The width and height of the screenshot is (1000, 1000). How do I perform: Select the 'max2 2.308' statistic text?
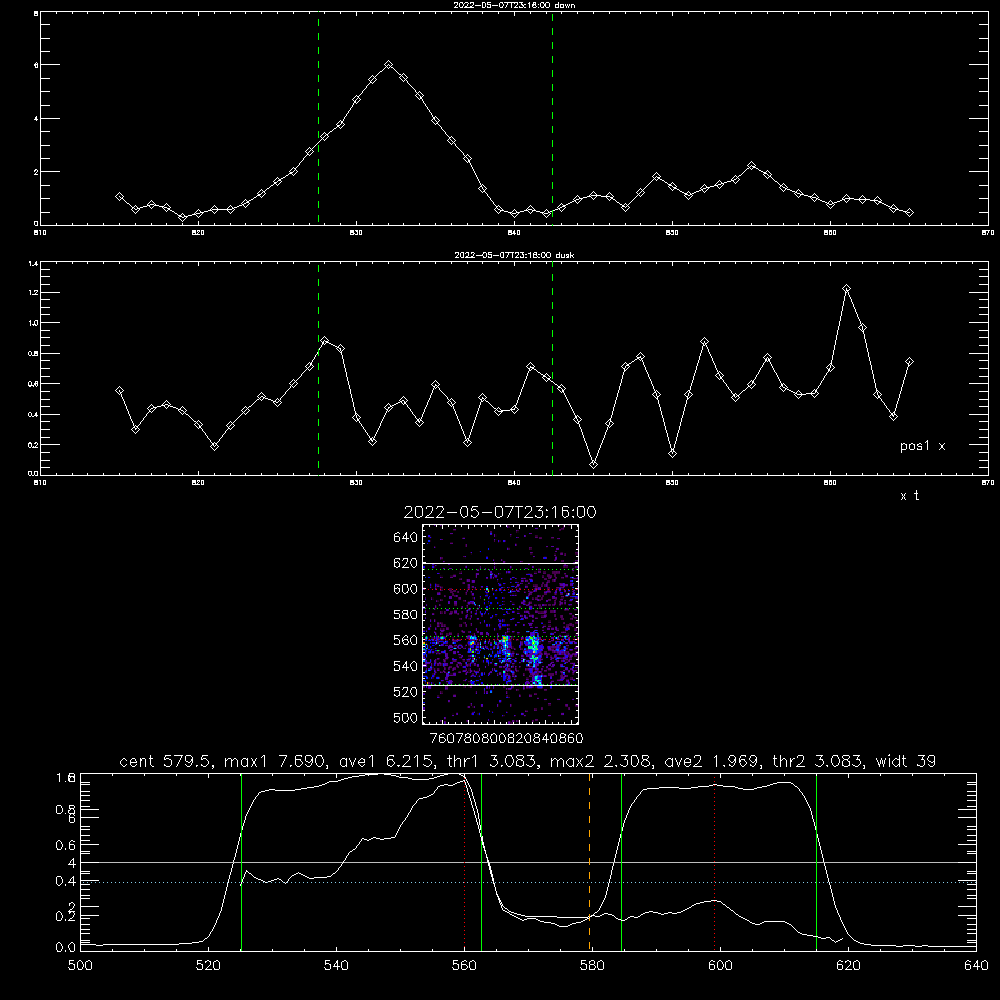(599, 761)
